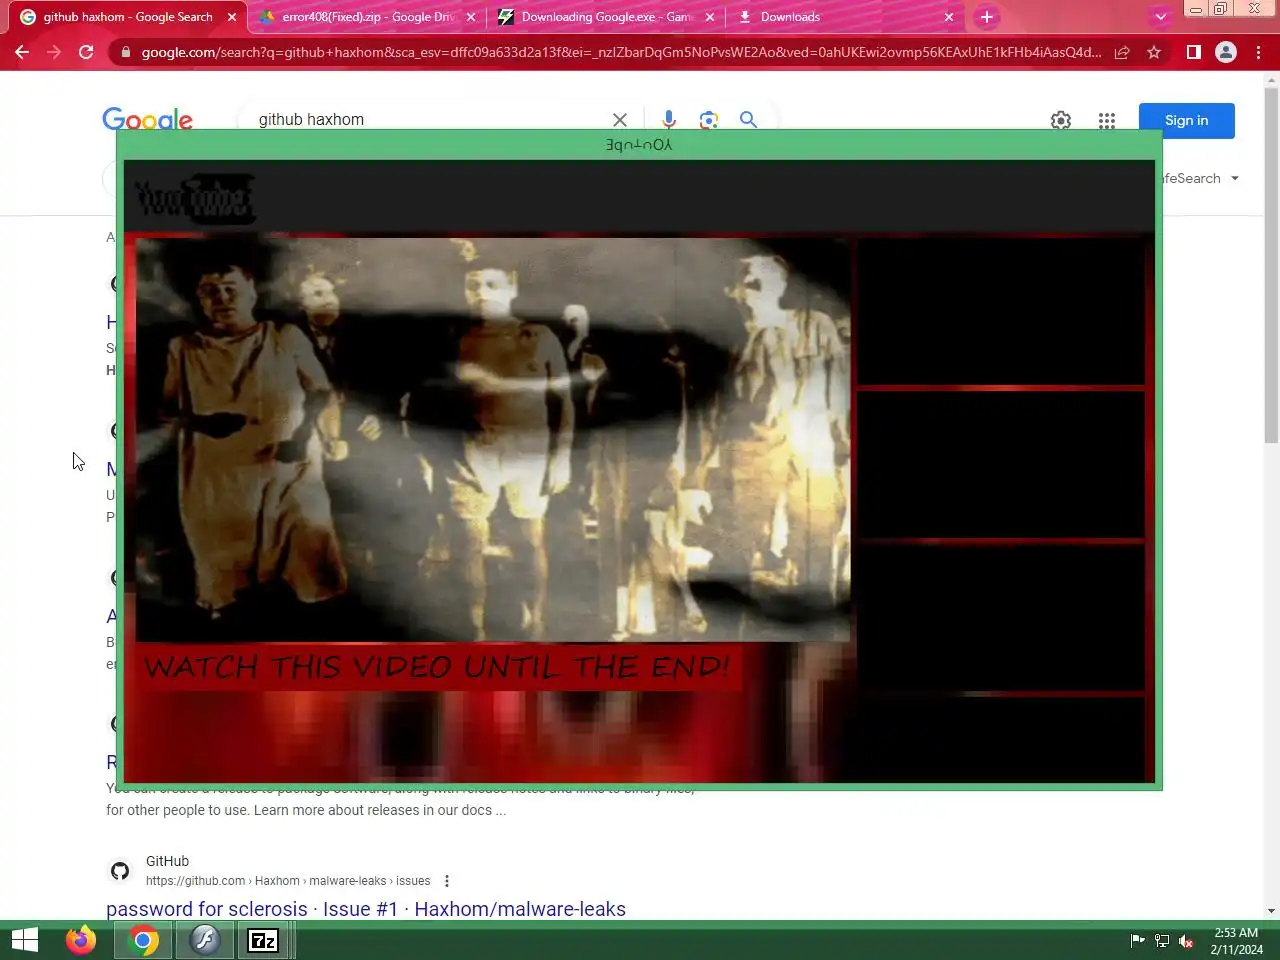This screenshot has height=960, width=1280.
Task: Switch to the Downloading Google.exe tab
Action: tap(607, 17)
